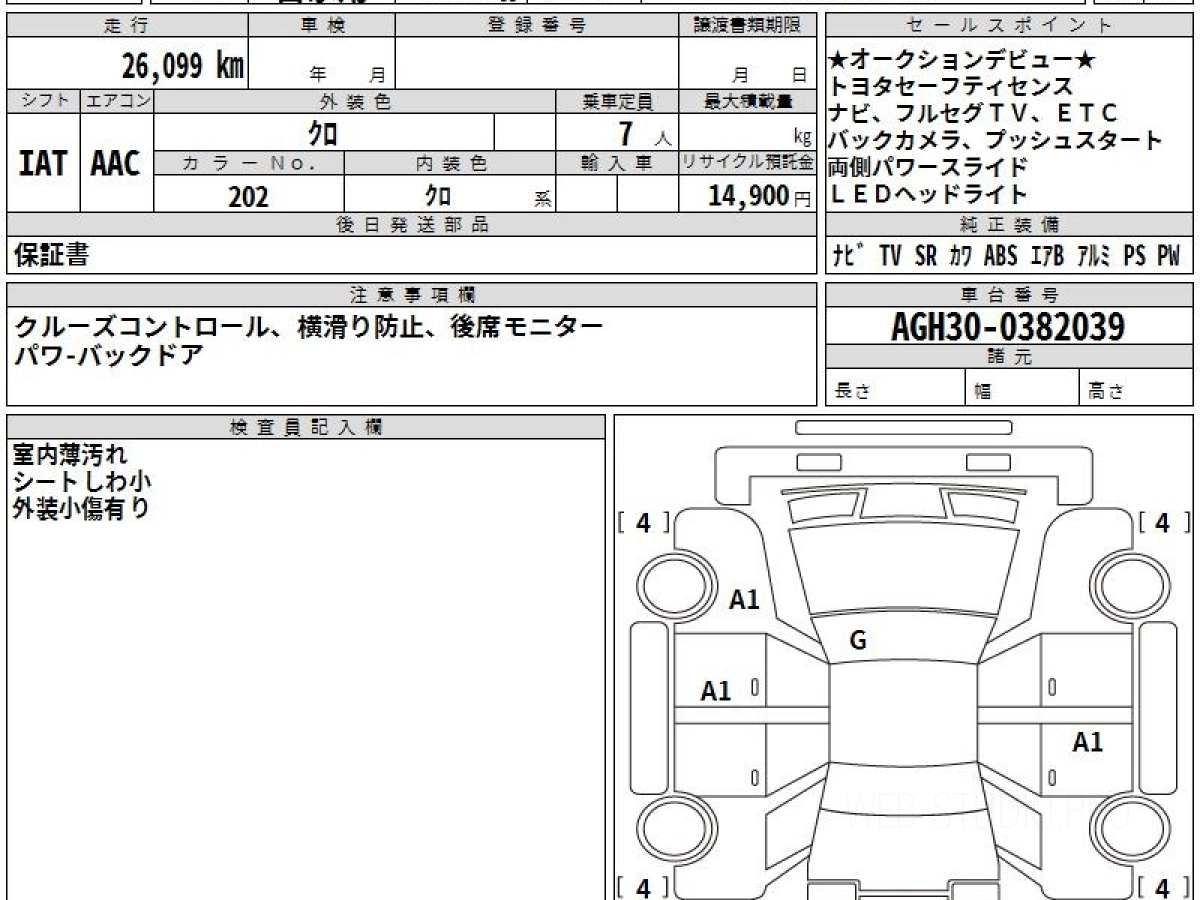Image resolution: width=1200 pixels, height=900 pixels.
Task: Click the PW equipment code
Action: pos(1168,255)
